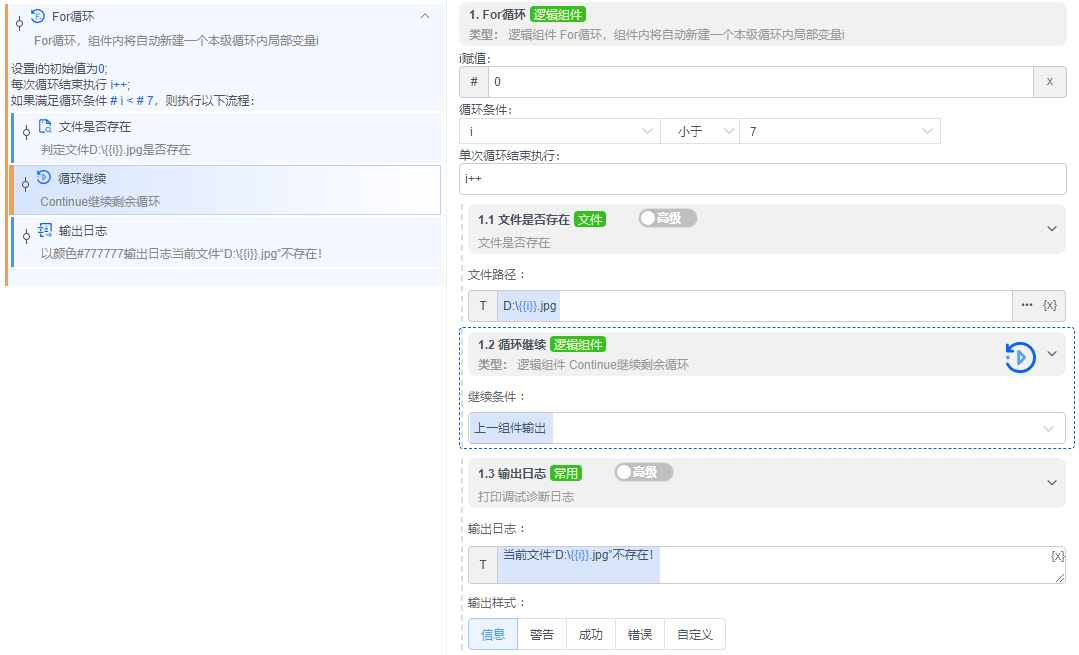Toggle 高级 switch on 1.3 输出日志
1079x655 pixels.
click(x=643, y=472)
